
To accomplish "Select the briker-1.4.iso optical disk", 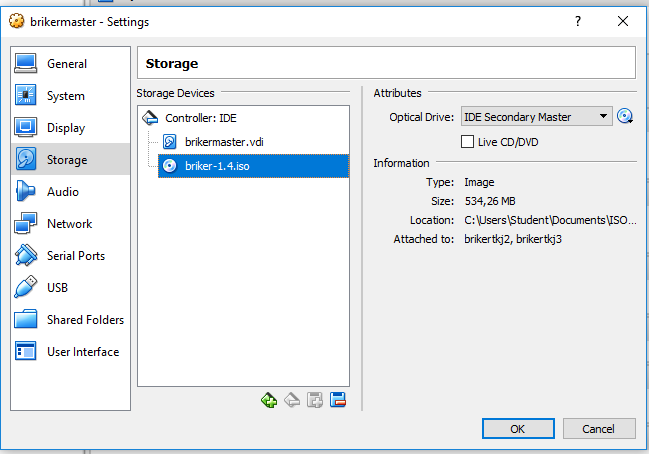I will tap(217, 166).
